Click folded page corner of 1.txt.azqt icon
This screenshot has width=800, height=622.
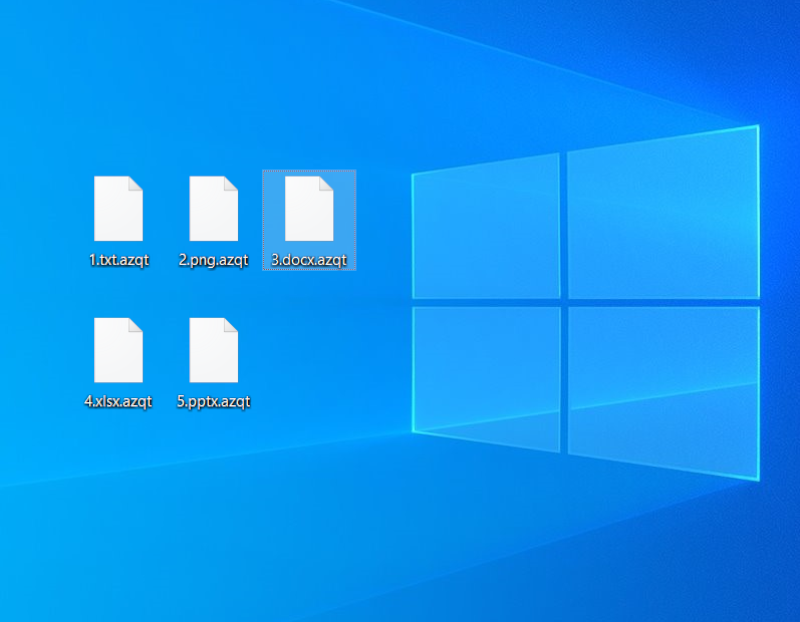click(136, 183)
